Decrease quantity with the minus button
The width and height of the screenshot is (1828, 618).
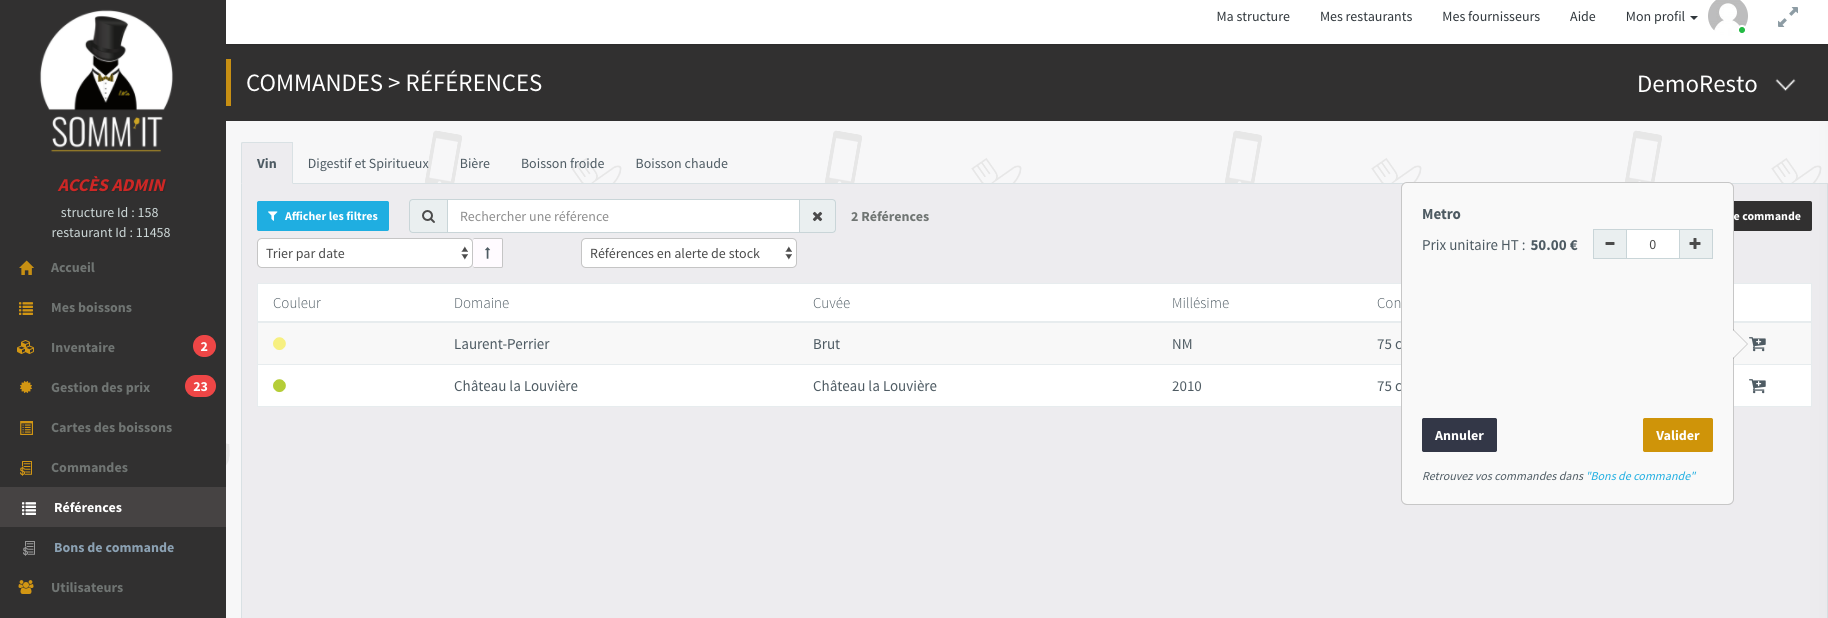point(1610,244)
